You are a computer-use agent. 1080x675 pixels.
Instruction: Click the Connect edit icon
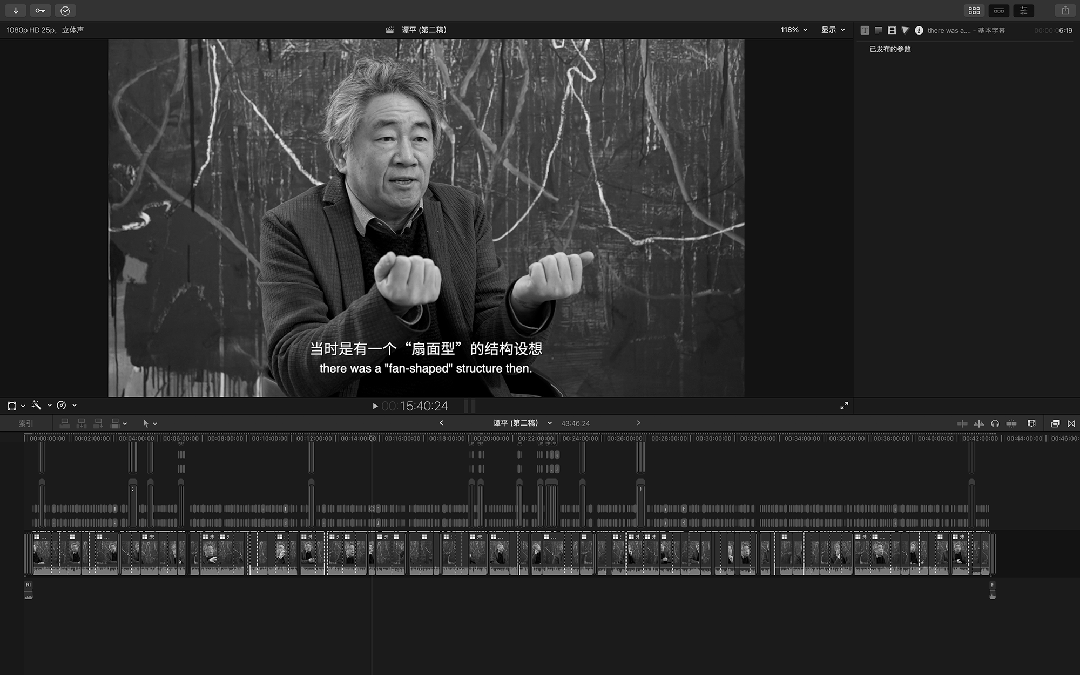[x=65, y=423]
